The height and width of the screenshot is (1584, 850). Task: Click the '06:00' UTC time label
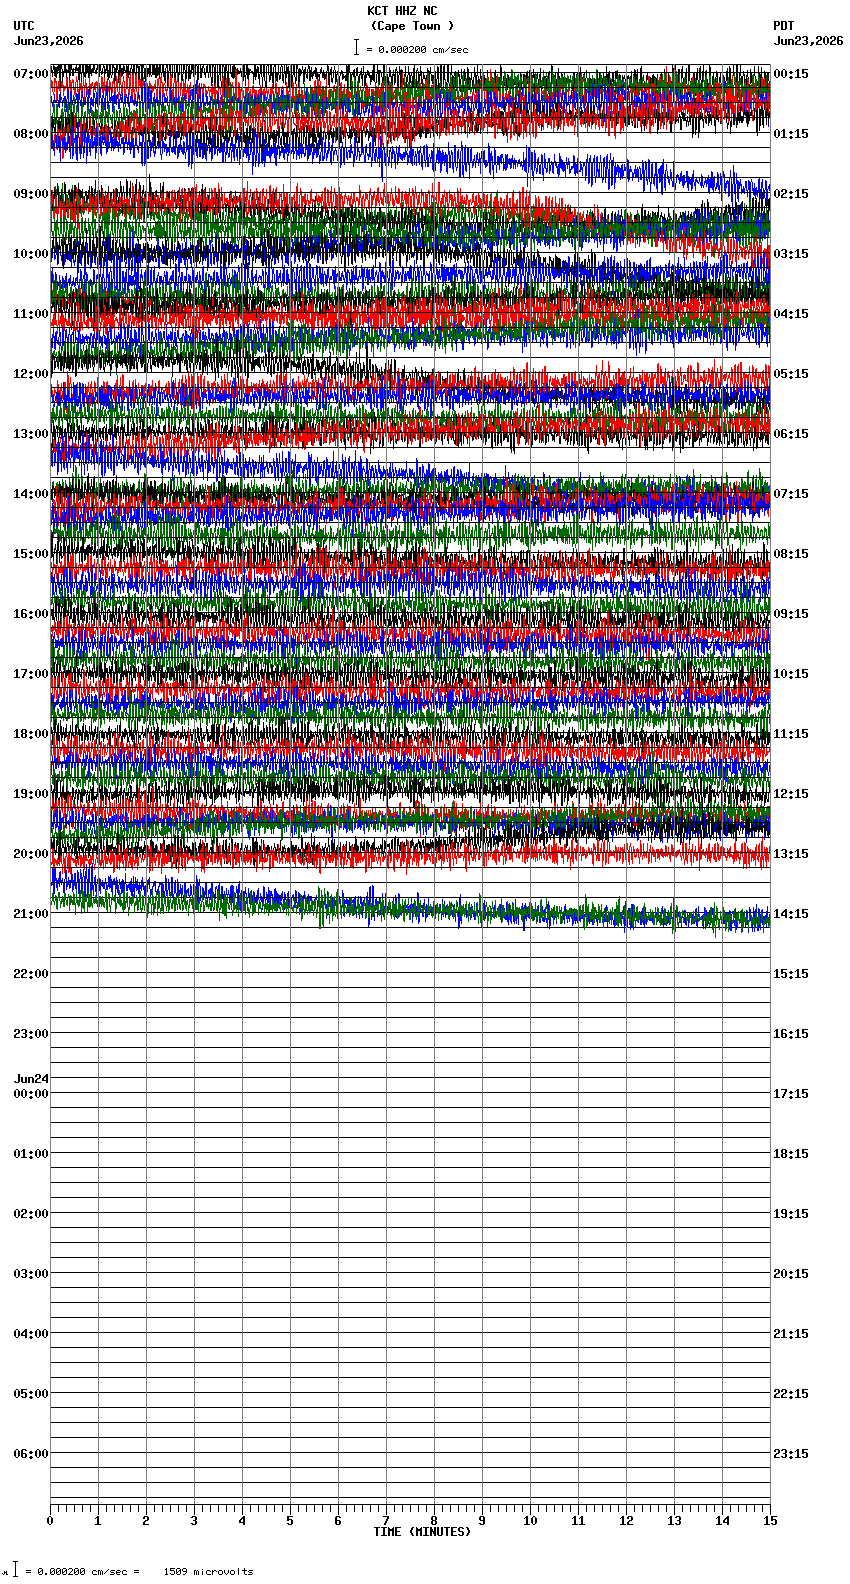[30, 1454]
